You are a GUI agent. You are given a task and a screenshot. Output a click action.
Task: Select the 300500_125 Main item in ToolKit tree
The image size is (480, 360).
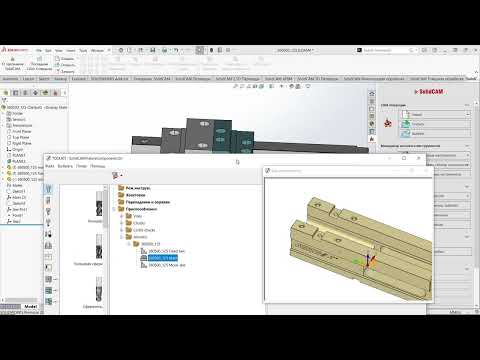(x=163, y=258)
